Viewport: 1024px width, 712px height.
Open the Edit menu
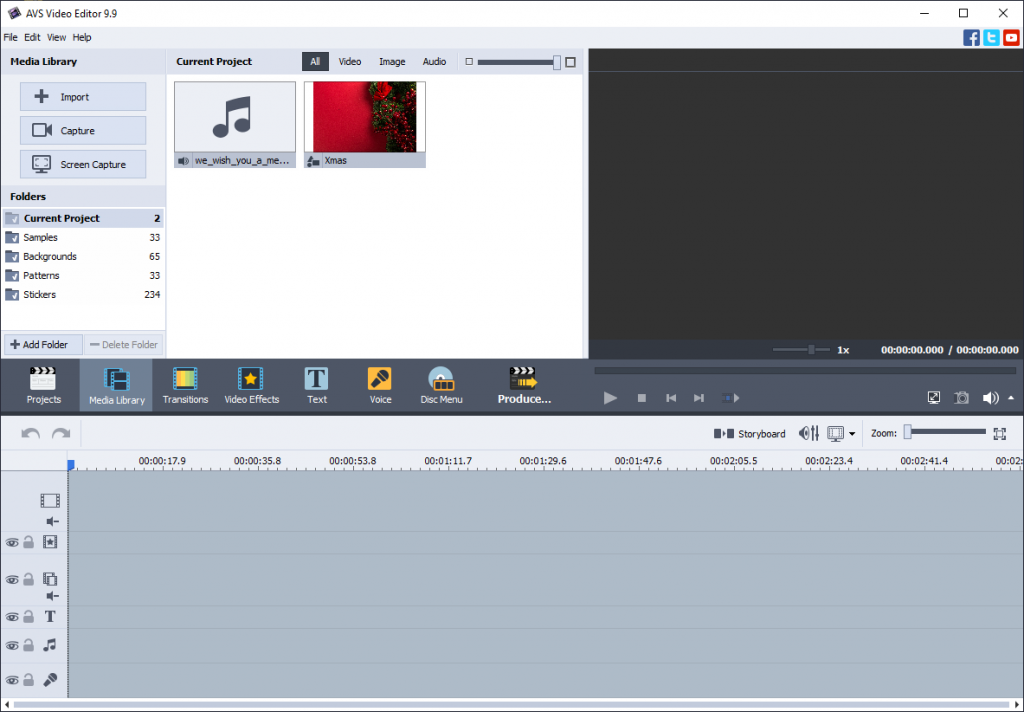[x=32, y=37]
